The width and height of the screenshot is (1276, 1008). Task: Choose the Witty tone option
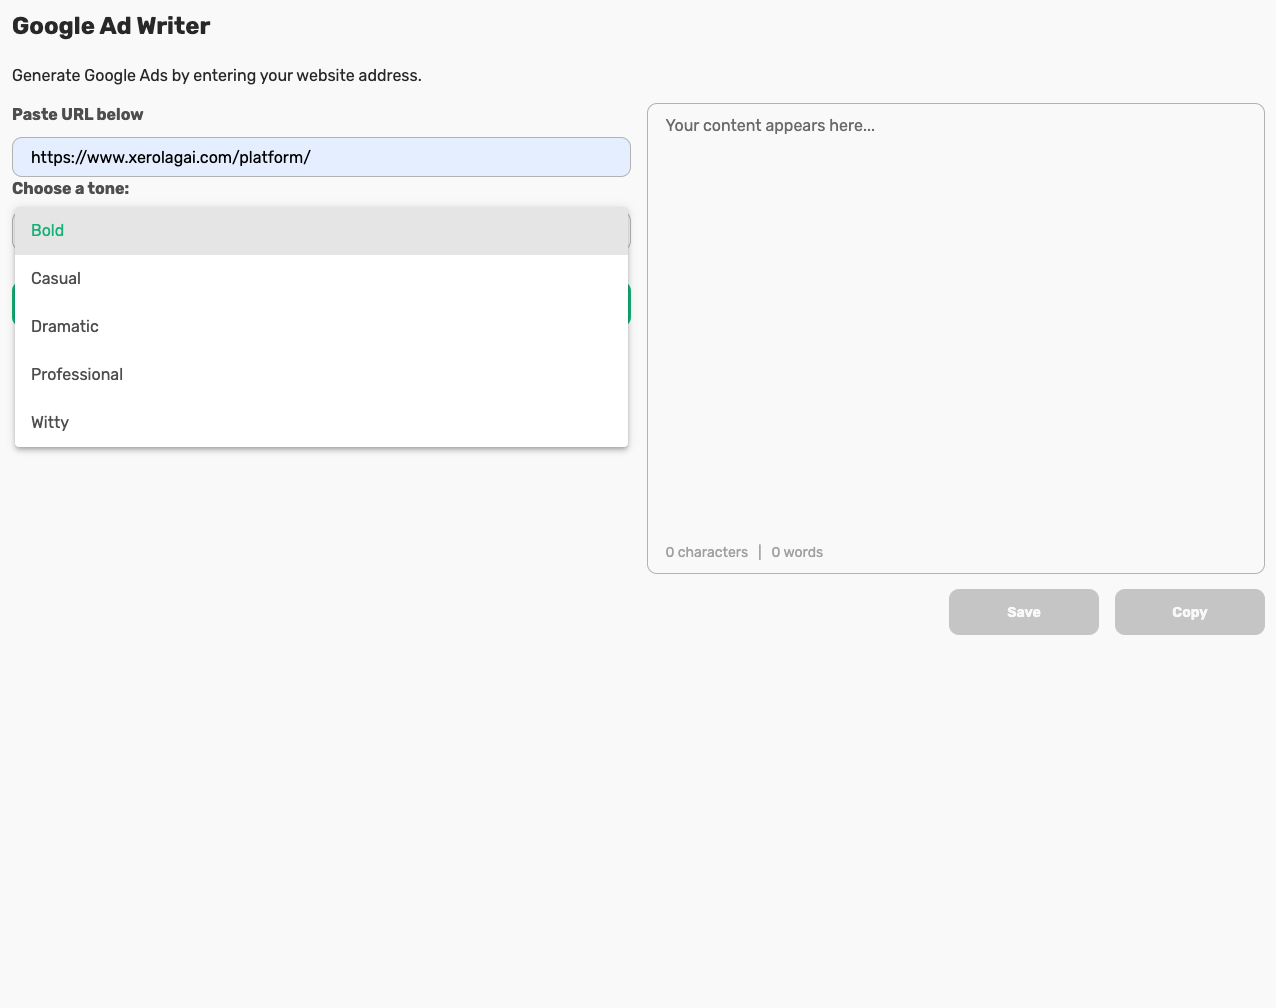[321, 423]
